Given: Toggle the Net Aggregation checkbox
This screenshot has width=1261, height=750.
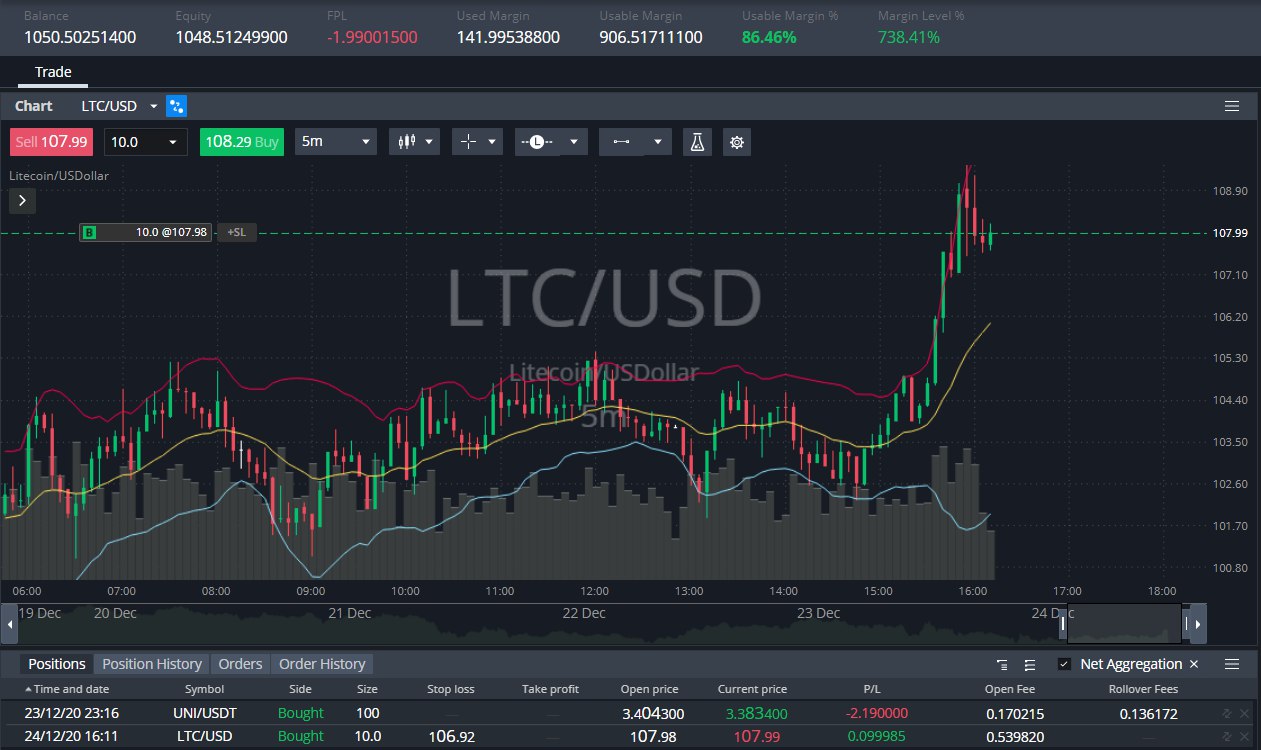Looking at the screenshot, I should coord(1064,664).
